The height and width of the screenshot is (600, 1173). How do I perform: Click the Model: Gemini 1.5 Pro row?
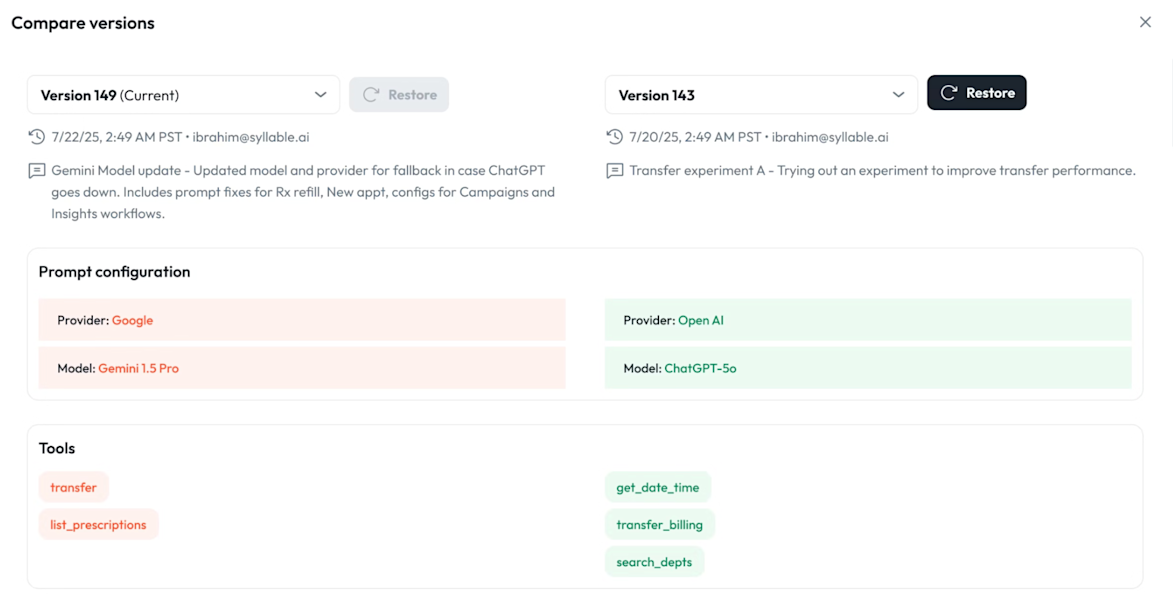pyautogui.click(x=301, y=368)
